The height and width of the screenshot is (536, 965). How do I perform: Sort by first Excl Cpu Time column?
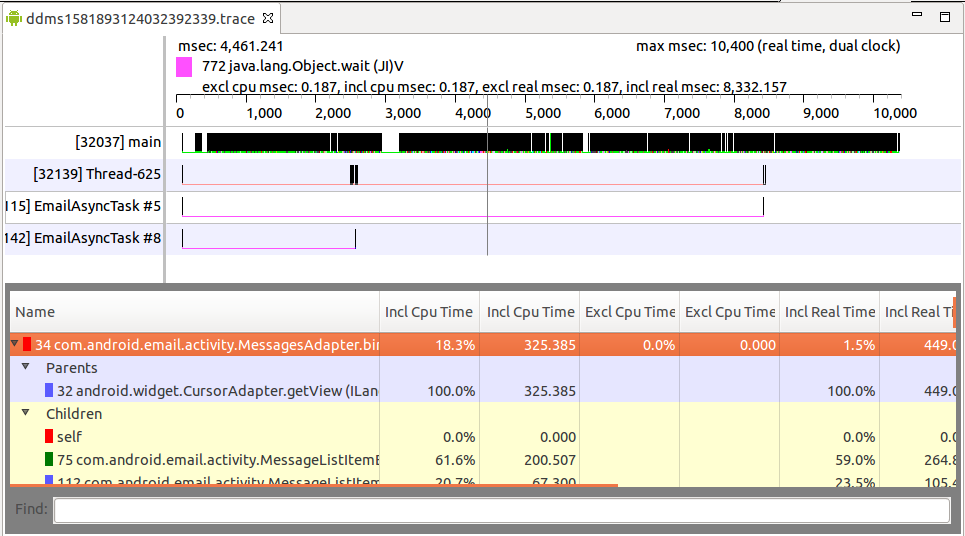point(630,312)
